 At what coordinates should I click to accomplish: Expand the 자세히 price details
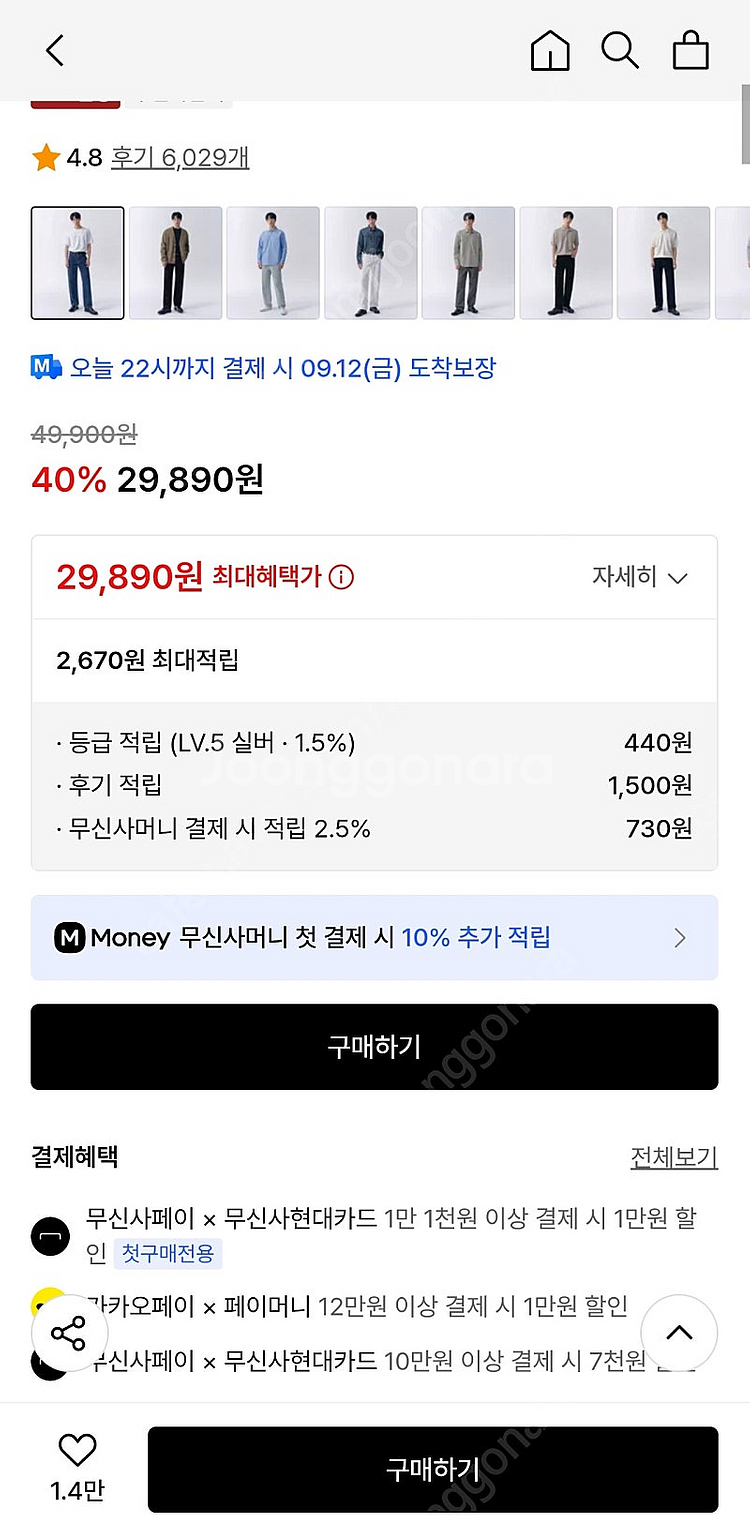point(640,577)
